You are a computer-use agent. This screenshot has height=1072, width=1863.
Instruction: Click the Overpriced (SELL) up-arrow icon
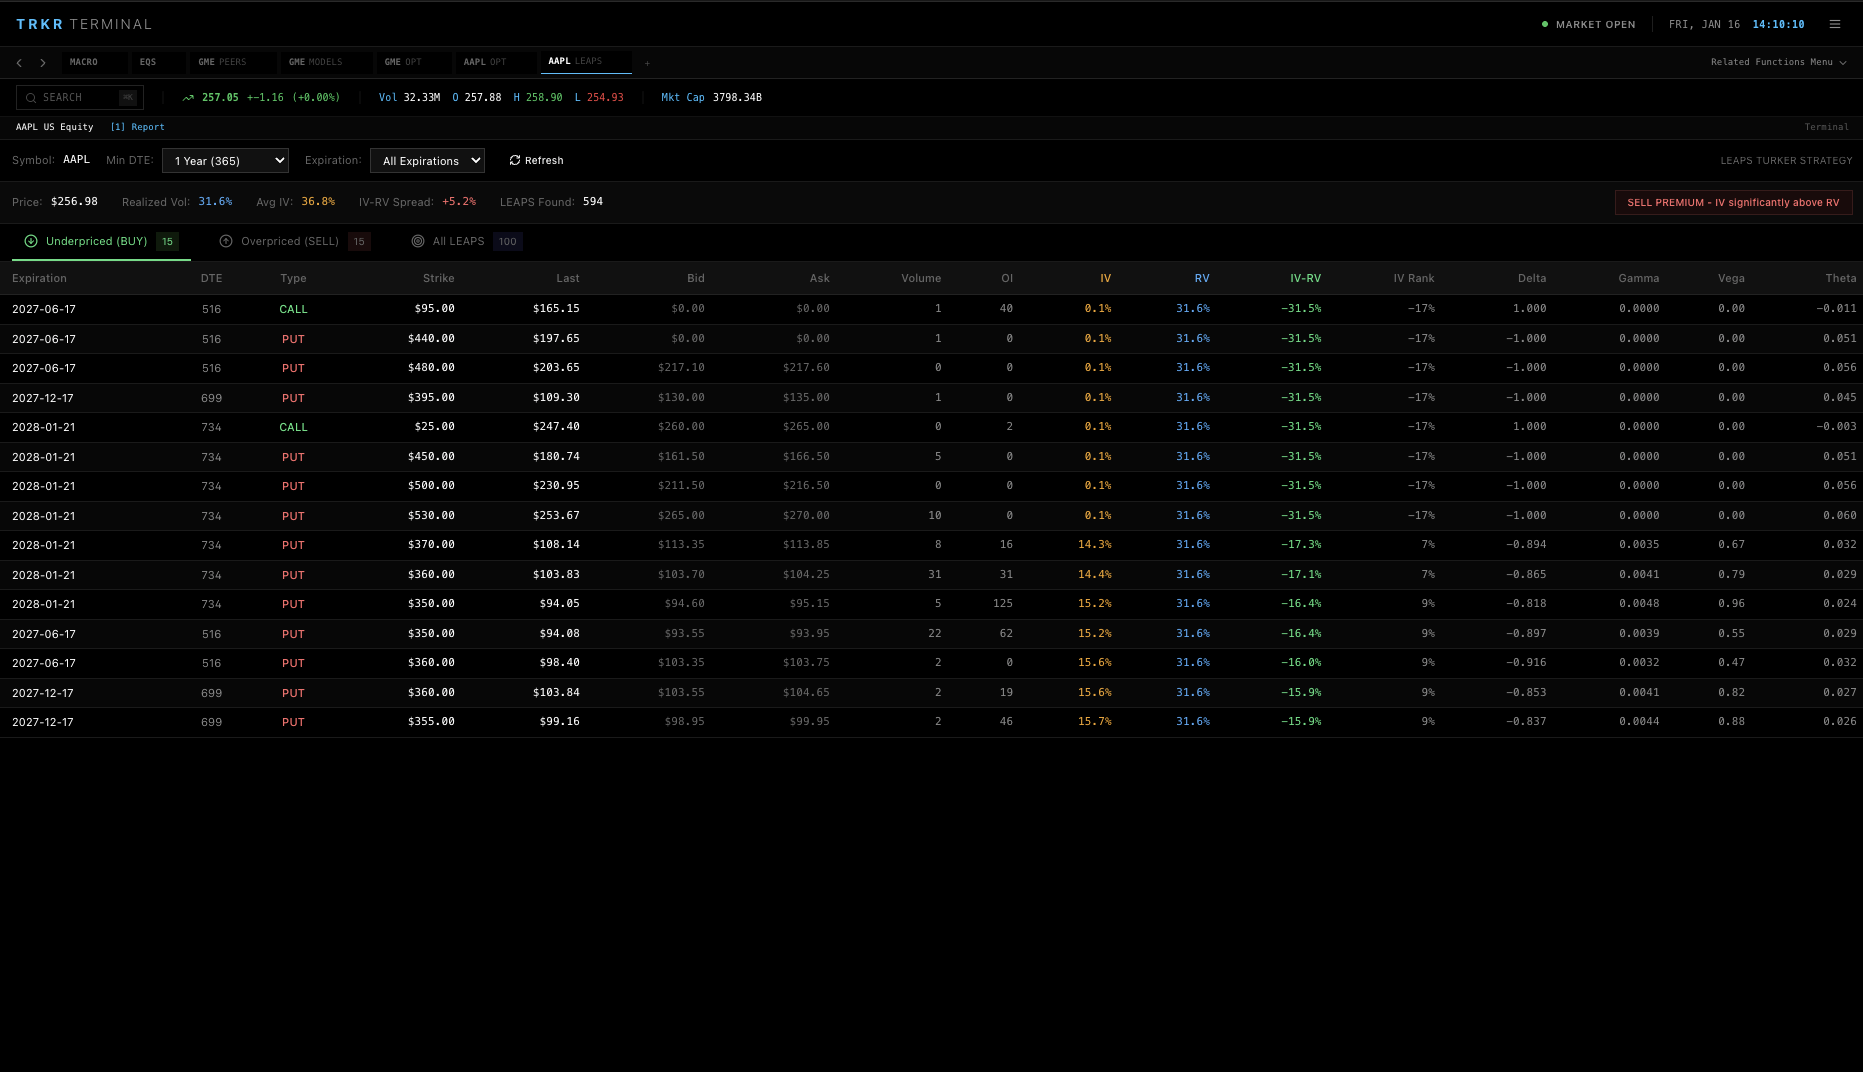[x=226, y=241]
